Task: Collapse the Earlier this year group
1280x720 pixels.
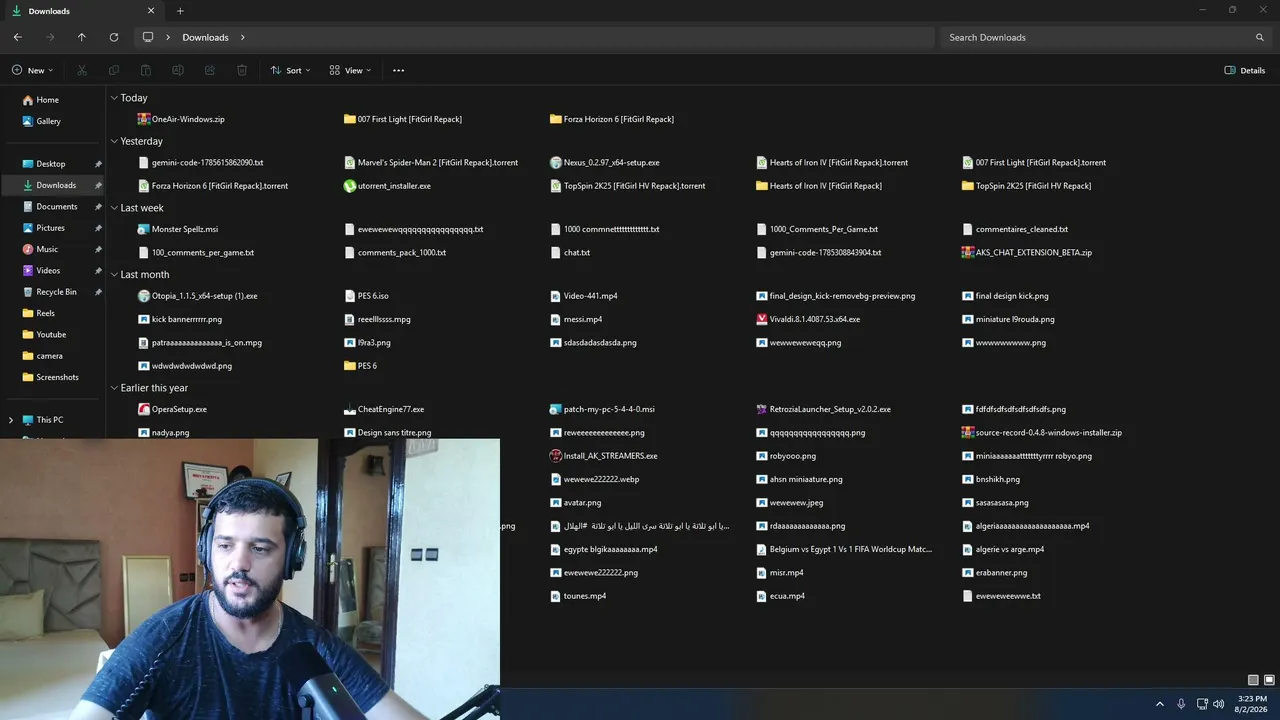Action: click(x=114, y=388)
